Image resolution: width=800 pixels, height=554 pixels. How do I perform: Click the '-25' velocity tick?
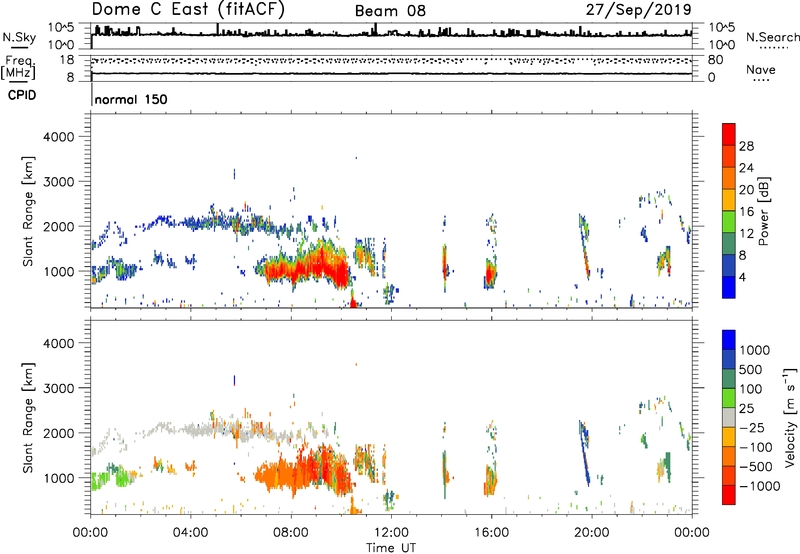752,427
